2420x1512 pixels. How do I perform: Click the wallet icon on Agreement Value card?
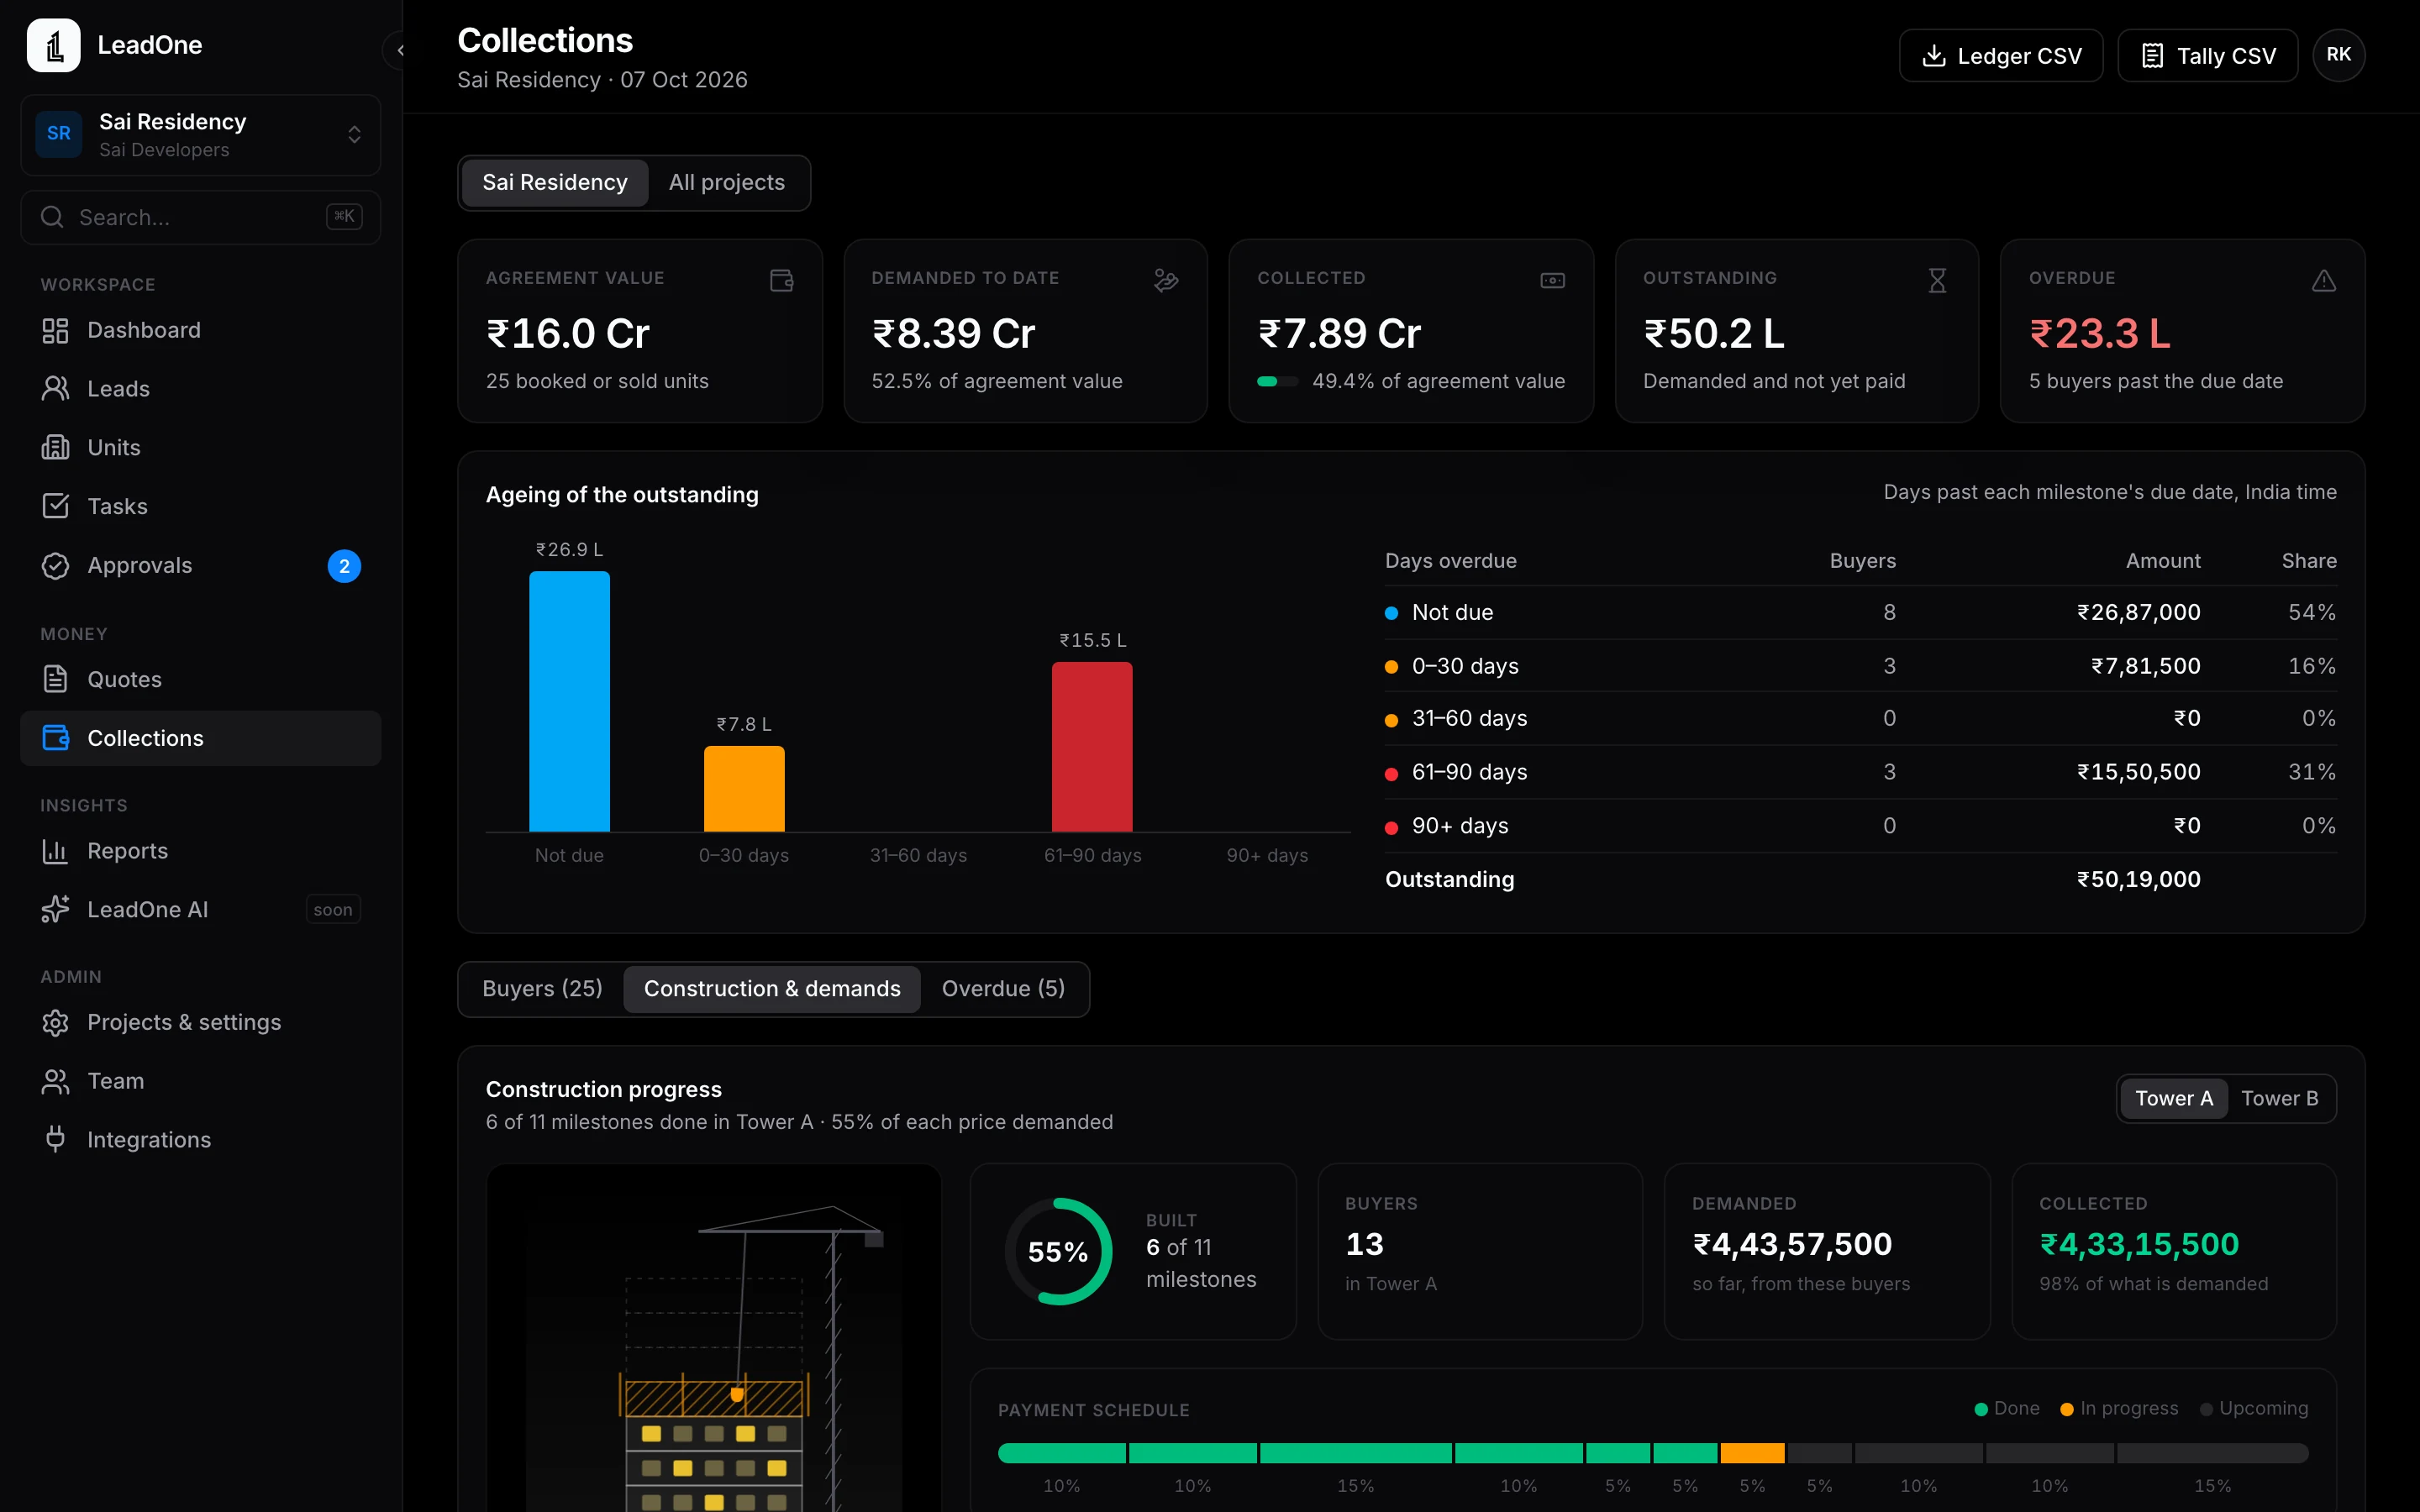pos(782,281)
